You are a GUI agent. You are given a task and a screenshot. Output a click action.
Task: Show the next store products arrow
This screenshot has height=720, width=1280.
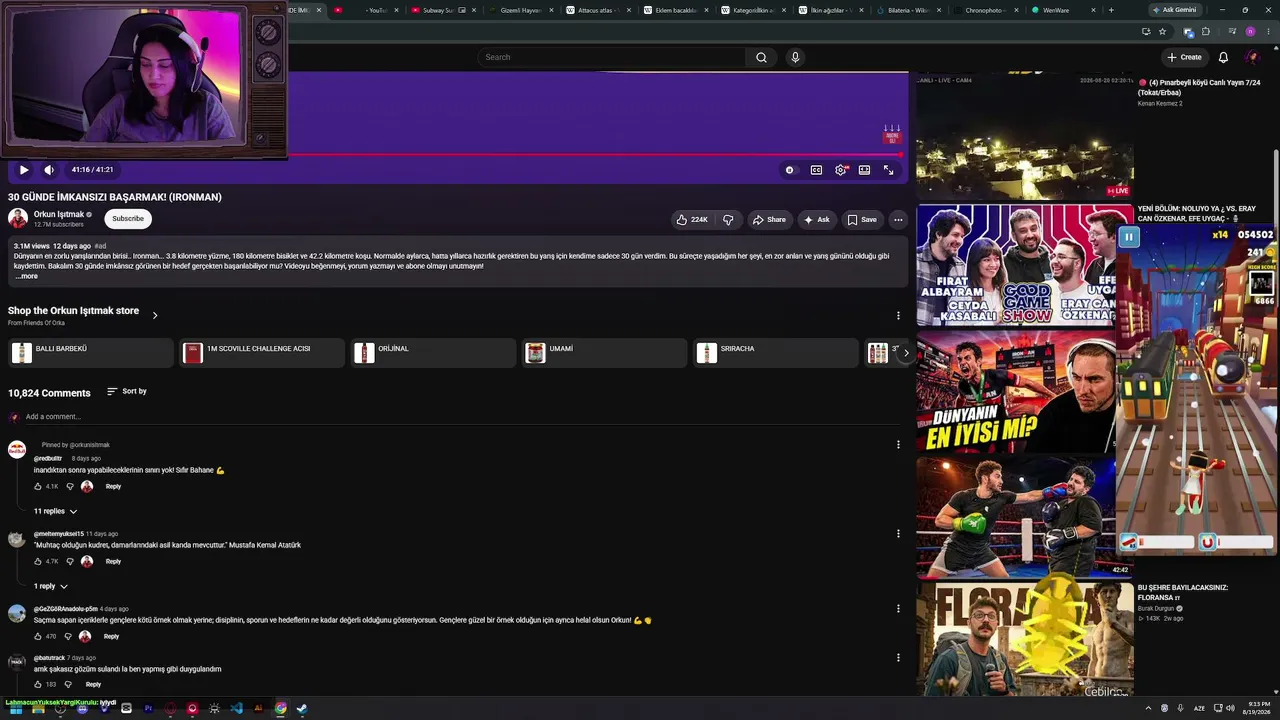coord(906,352)
